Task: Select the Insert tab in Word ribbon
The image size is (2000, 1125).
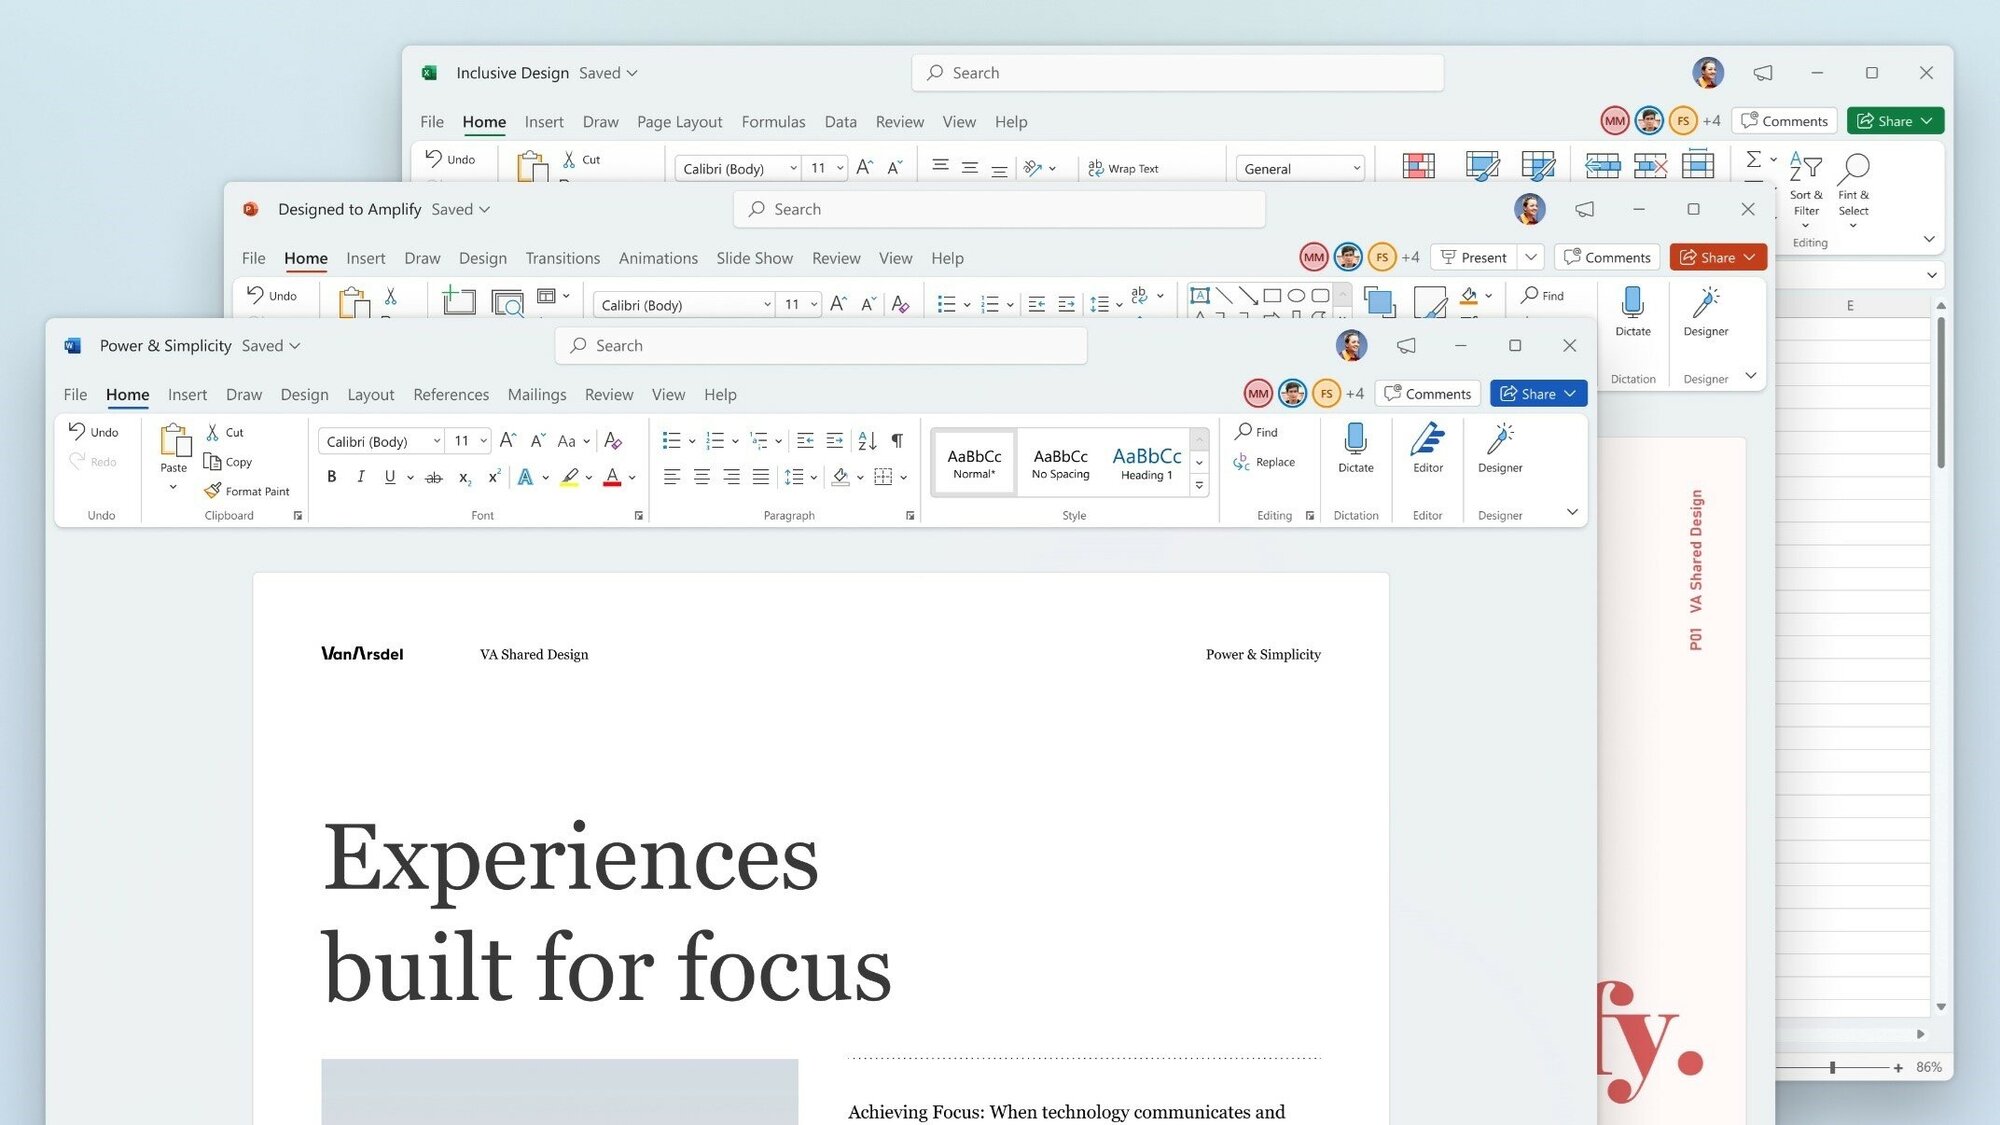Action: [185, 394]
